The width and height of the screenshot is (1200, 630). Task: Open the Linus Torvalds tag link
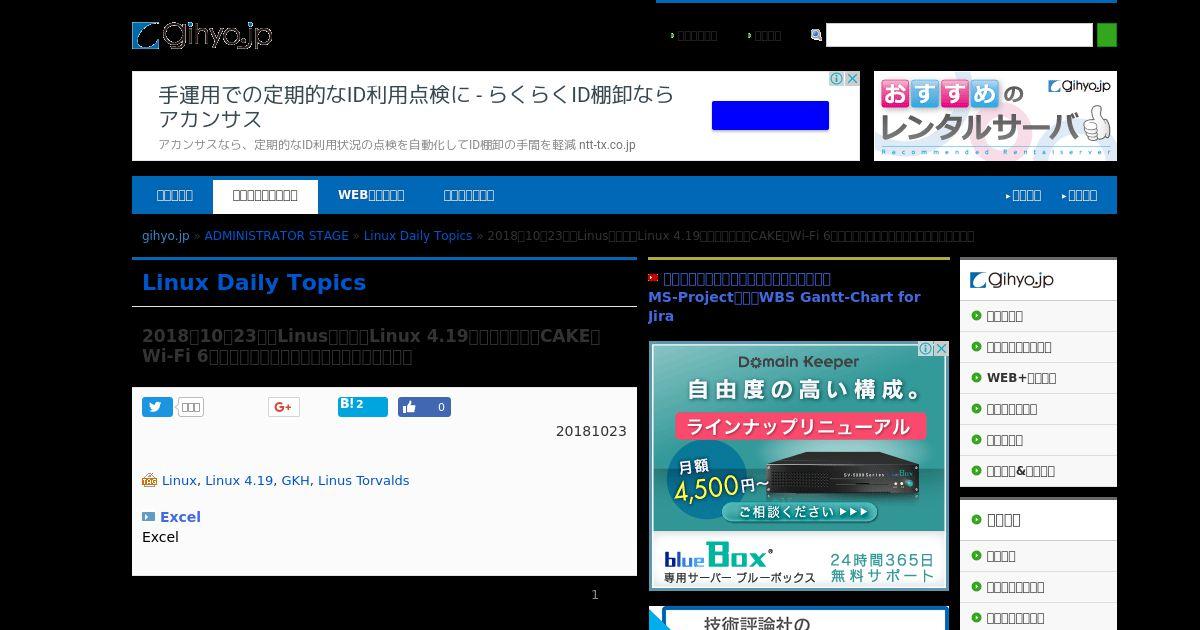(x=363, y=480)
